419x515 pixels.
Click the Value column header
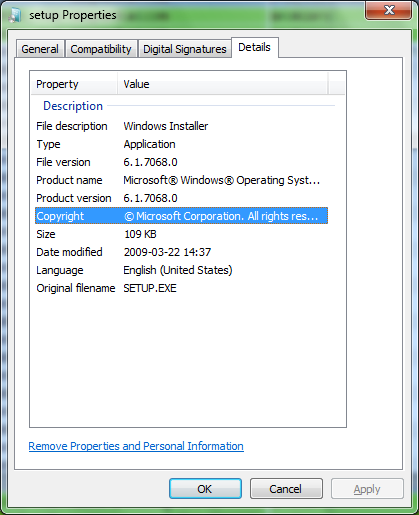[x=222, y=84]
